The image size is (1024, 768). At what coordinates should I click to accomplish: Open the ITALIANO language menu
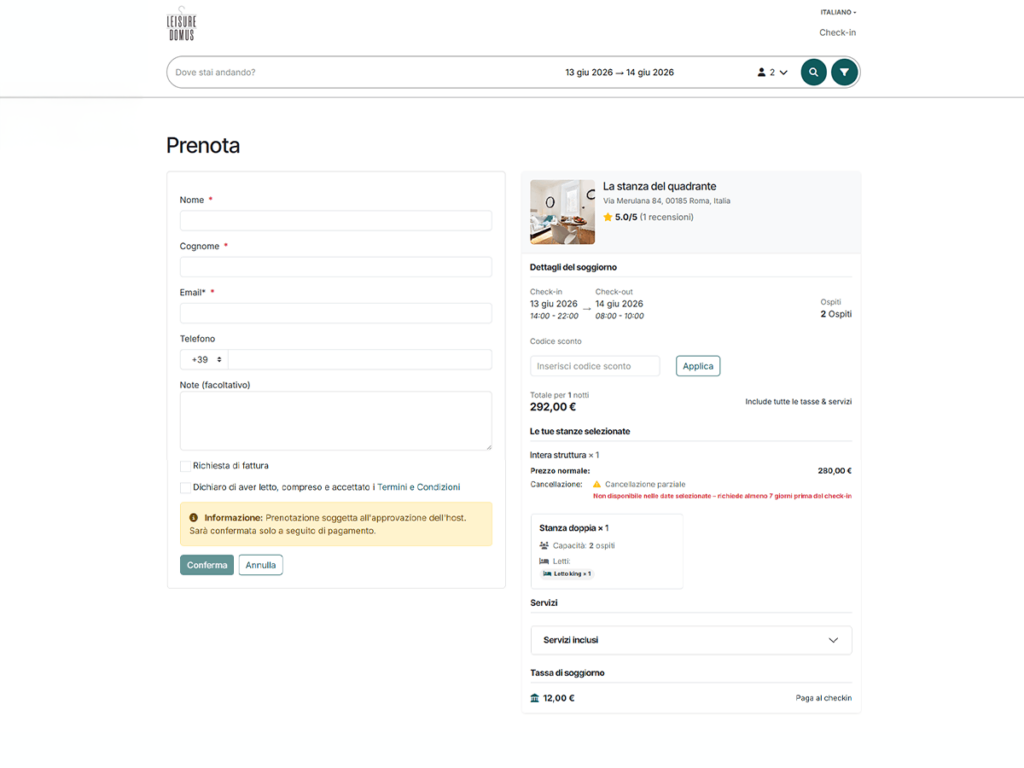click(x=838, y=12)
